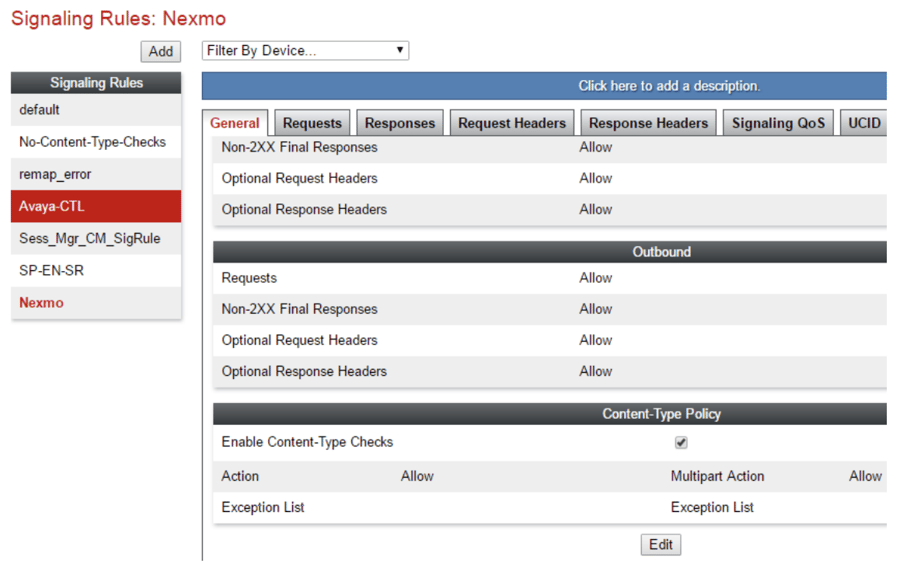Image resolution: width=900 pixels, height=567 pixels.
Task: Open the Request Headers tab
Action: point(512,123)
